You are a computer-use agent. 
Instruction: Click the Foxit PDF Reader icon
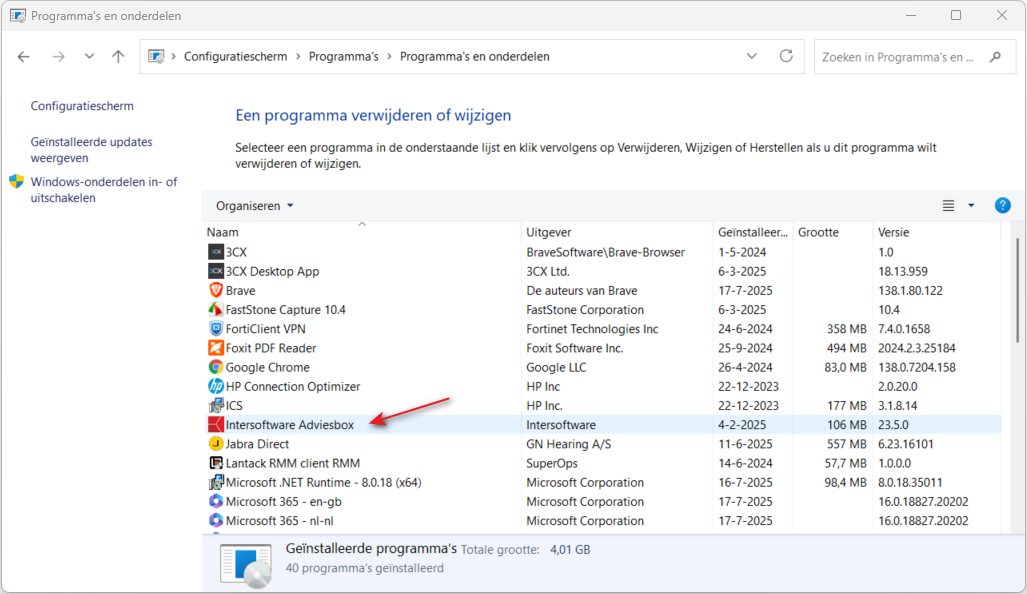click(x=215, y=348)
